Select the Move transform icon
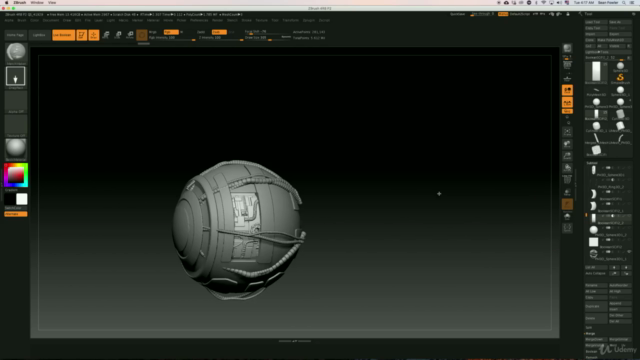 106,35
